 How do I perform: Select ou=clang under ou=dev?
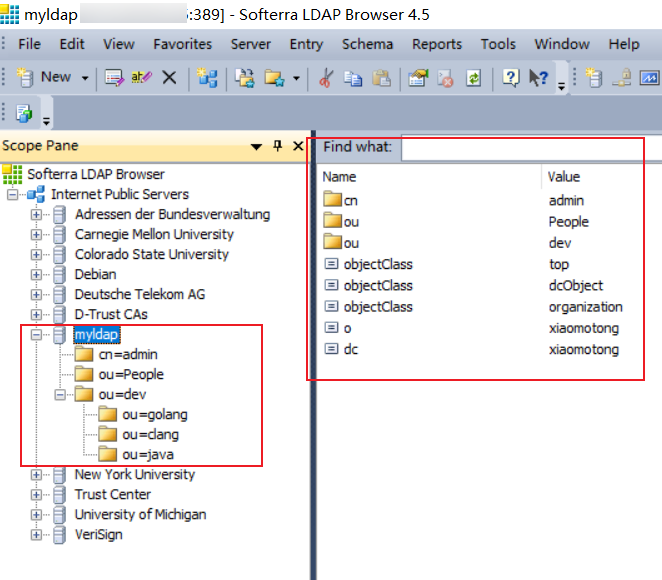click(x=150, y=435)
